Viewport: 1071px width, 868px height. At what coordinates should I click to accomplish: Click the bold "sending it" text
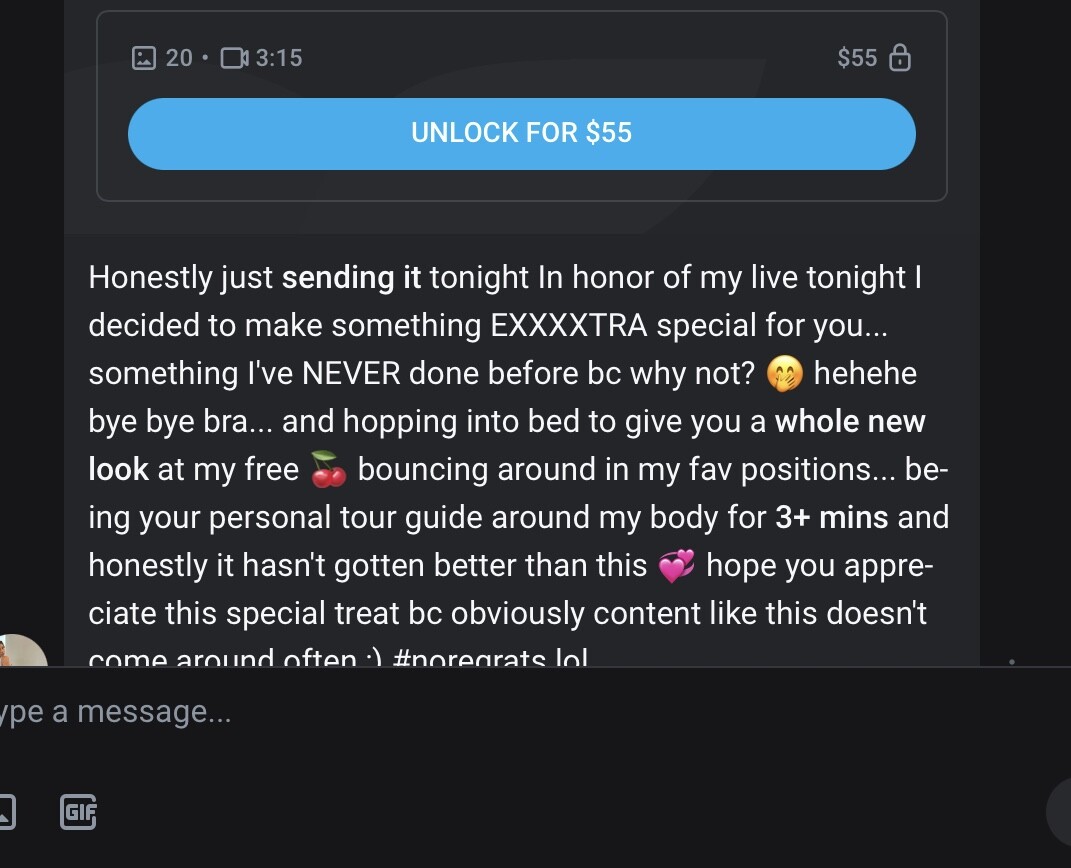tap(351, 278)
